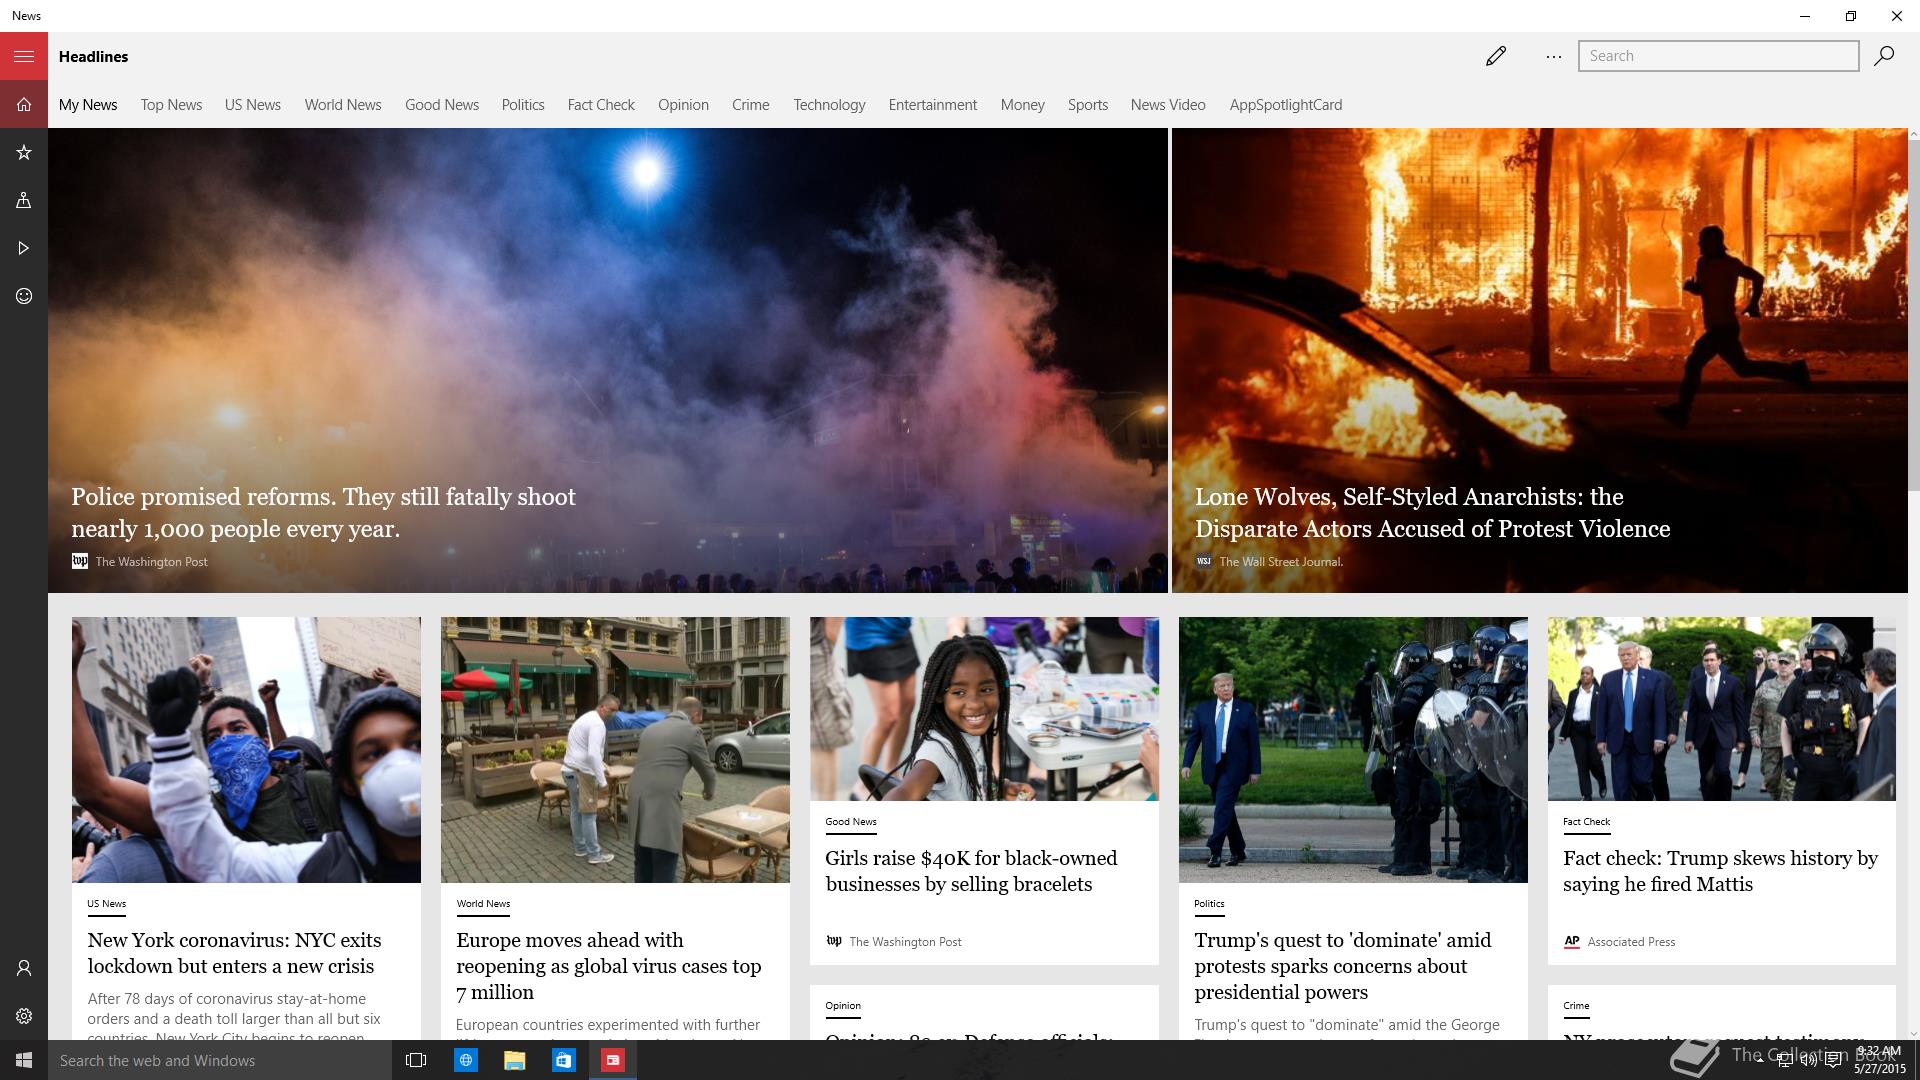Click the protesters photo on NYC card

[x=246, y=749]
